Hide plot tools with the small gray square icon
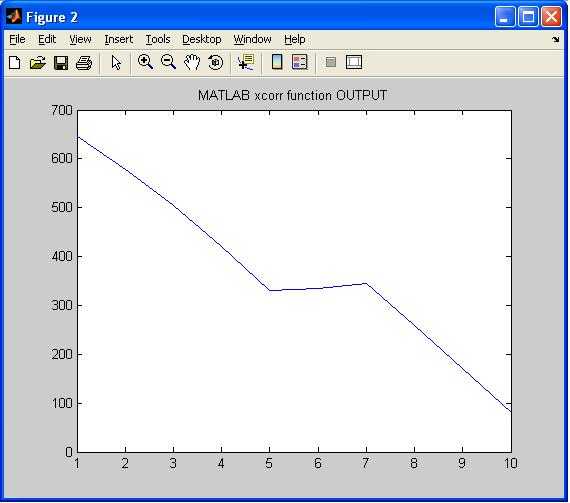570x503 pixels. click(331, 62)
